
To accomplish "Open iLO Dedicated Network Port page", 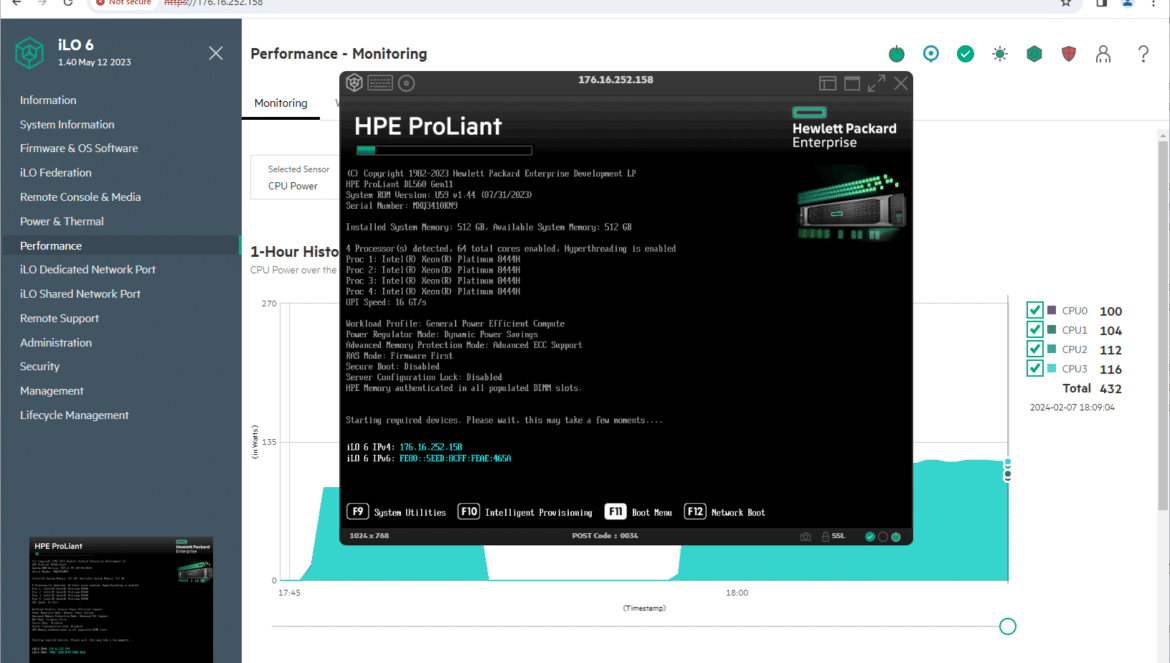I will 88,269.
